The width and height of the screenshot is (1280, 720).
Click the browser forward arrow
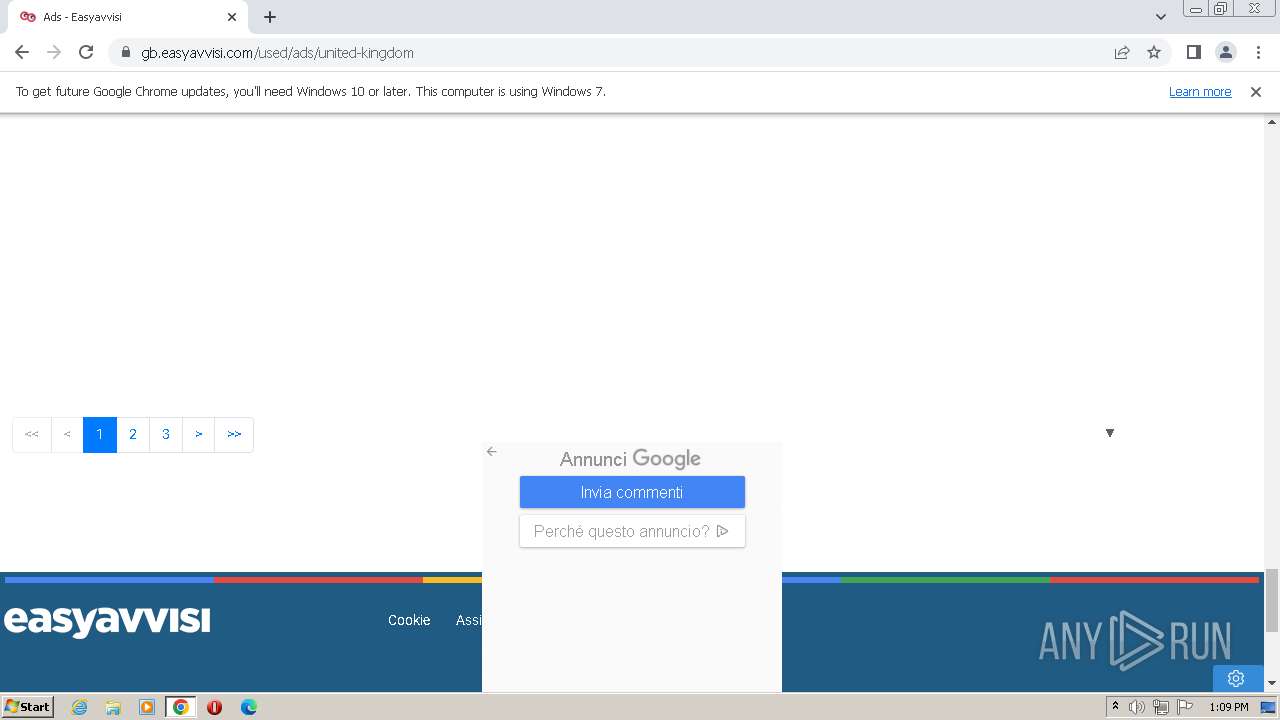pyautogui.click(x=54, y=52)
